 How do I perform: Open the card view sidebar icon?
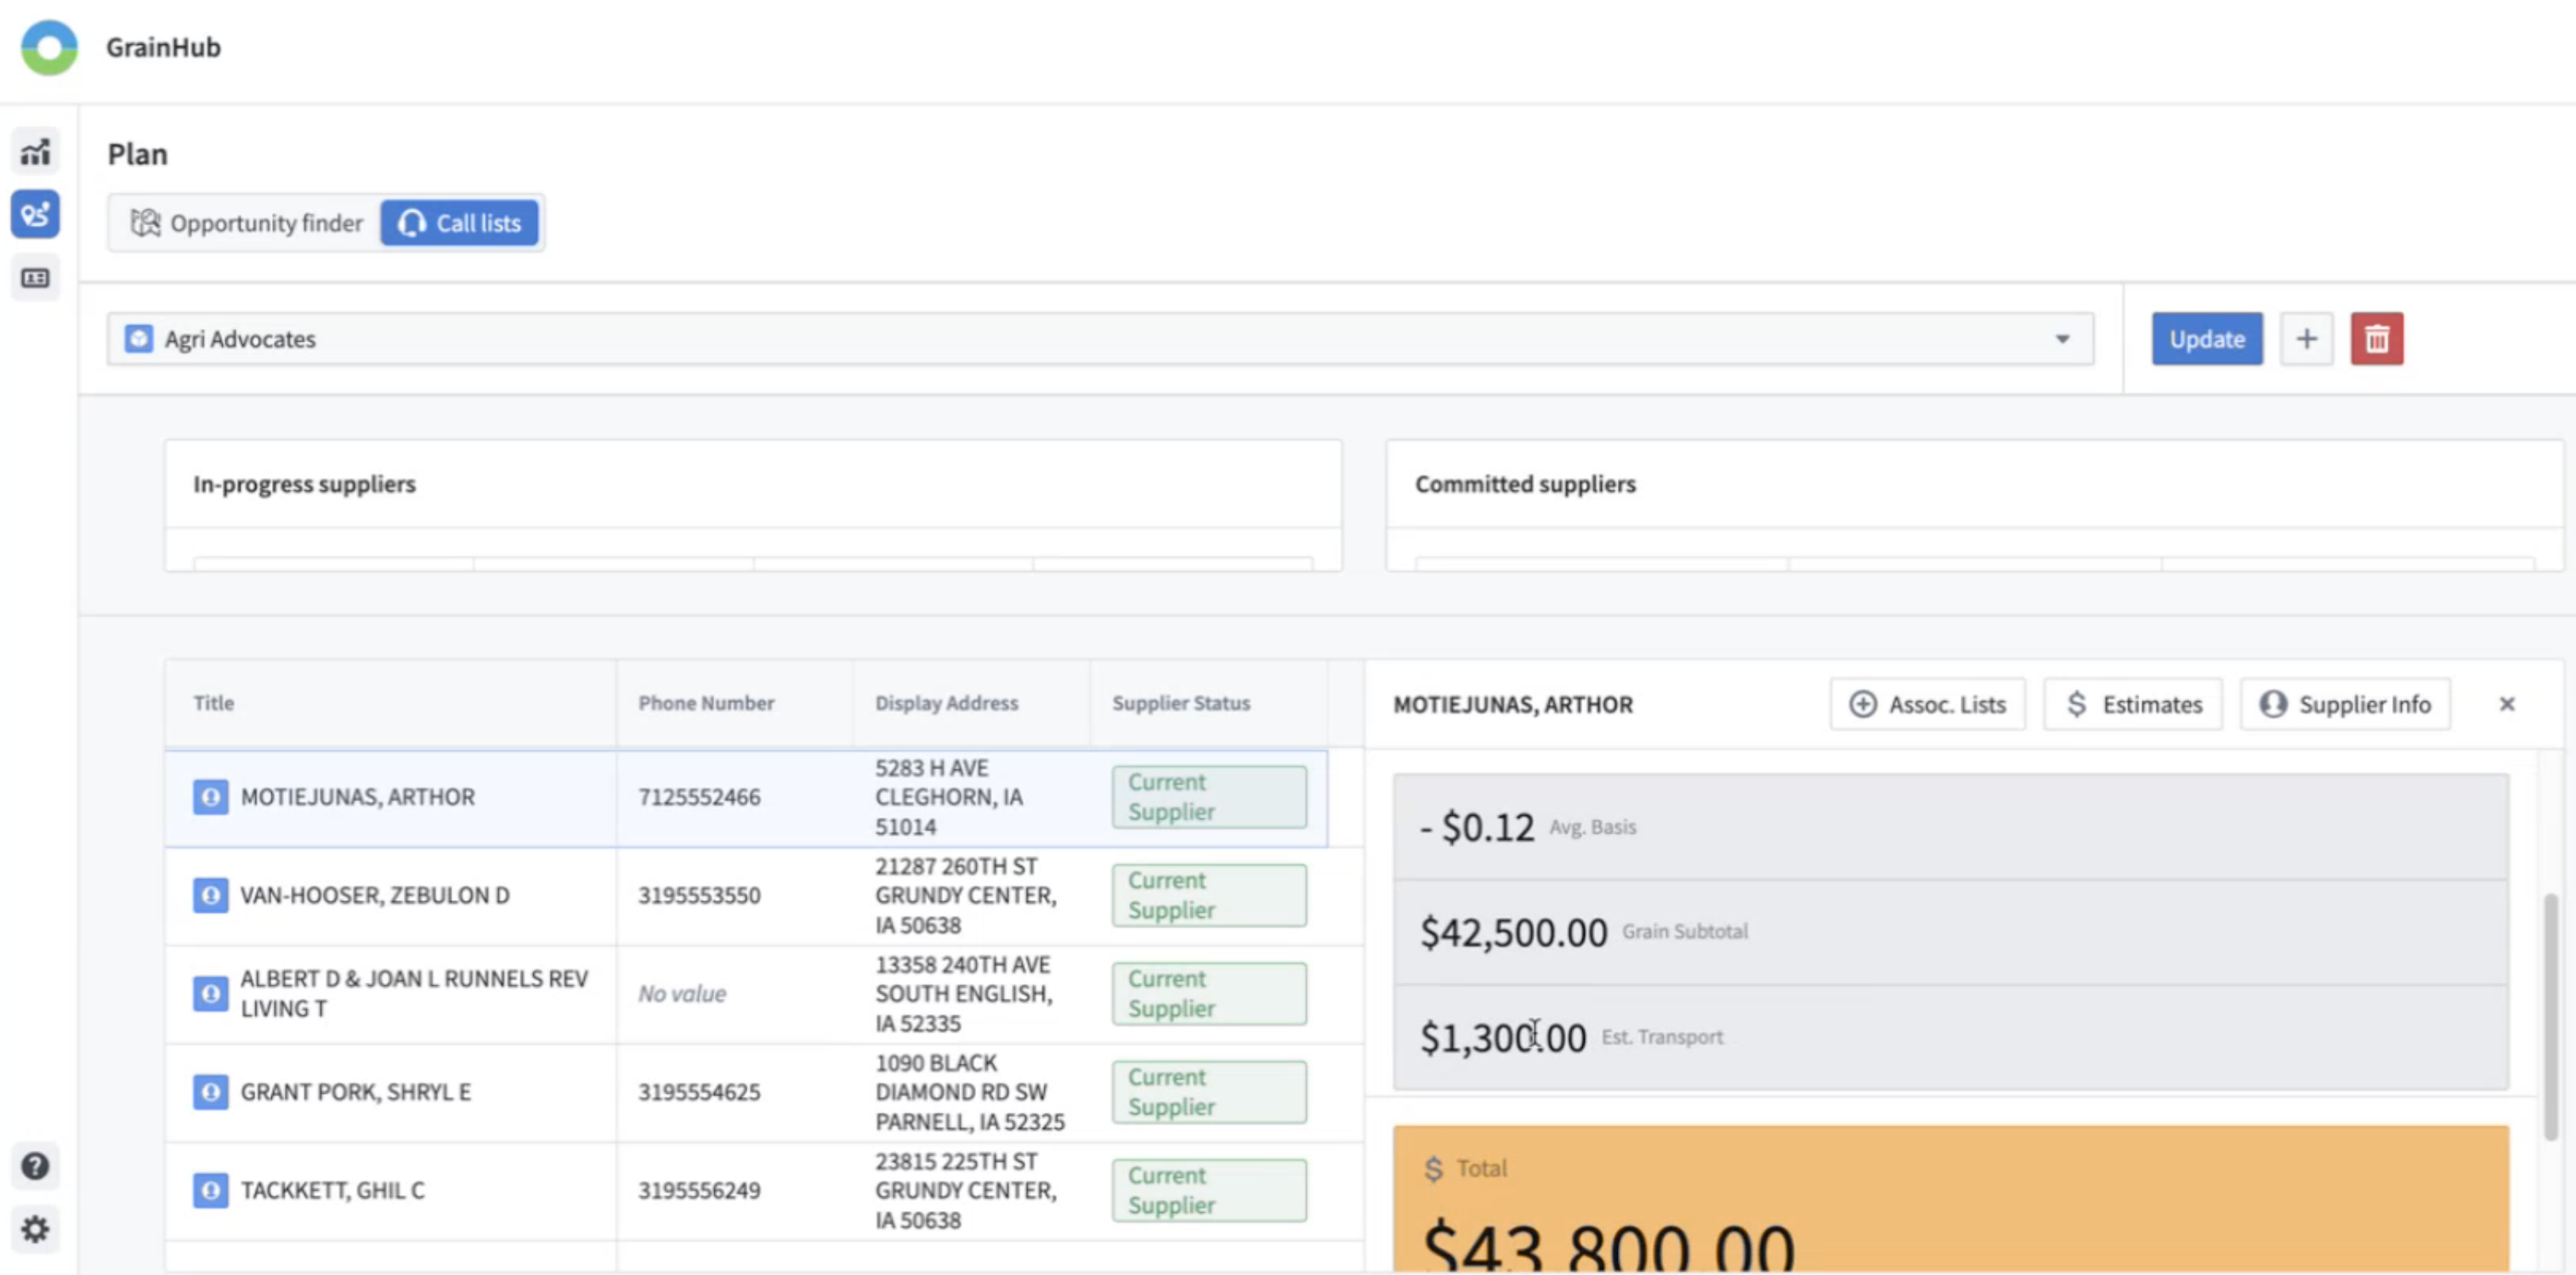click(x=35, y=278)
